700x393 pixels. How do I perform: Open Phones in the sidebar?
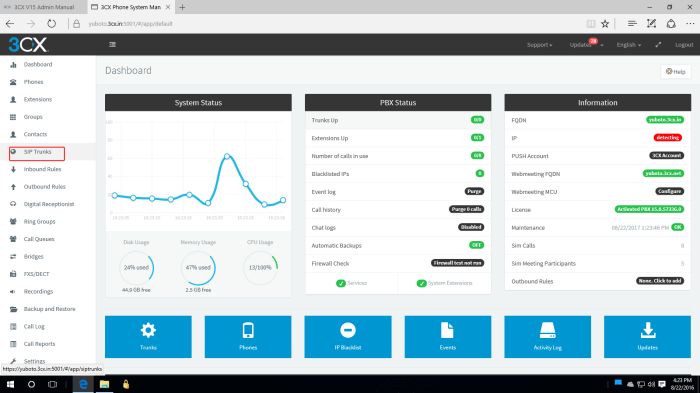(x=33, y=82)
